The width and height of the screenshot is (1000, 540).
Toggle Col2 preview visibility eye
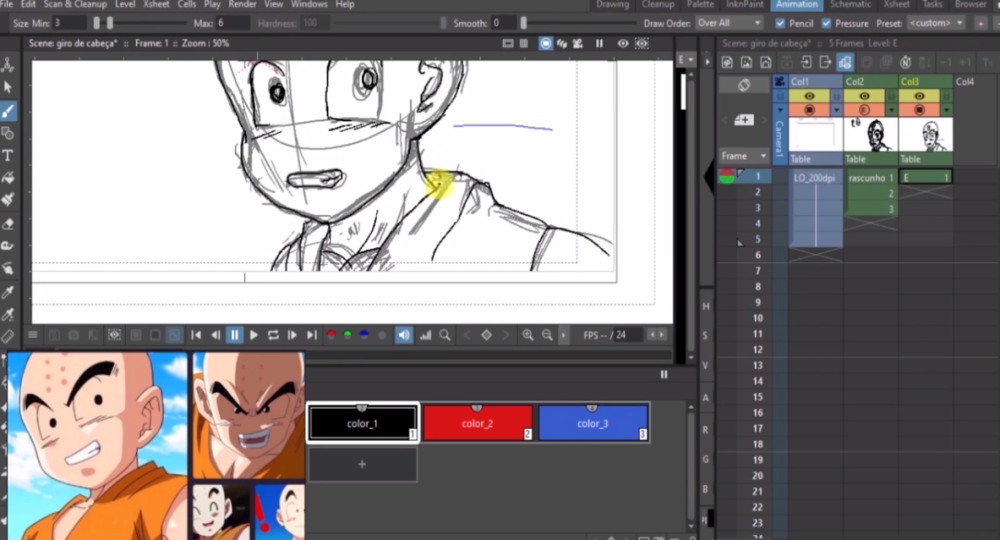point(866,96)
